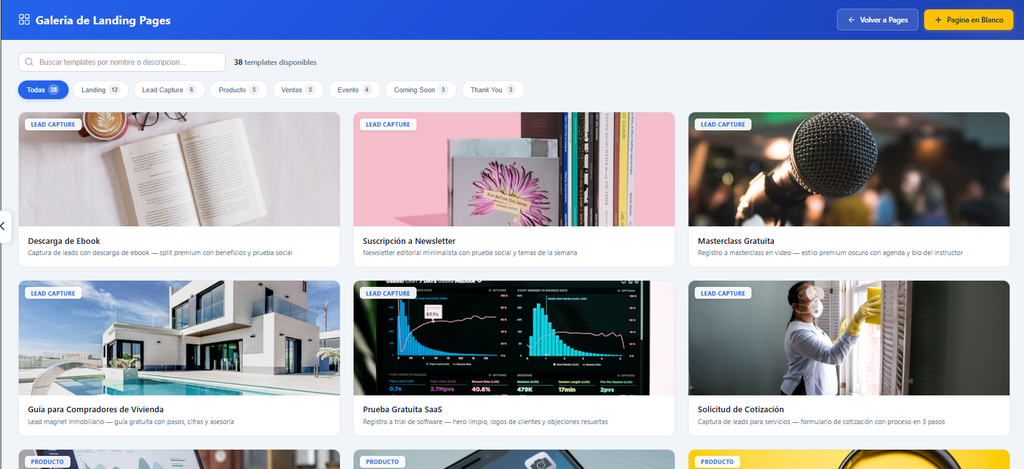Image resolution: width=1024 pixels, height=469 pixels.
Task: Select the Guía para Compradores de Vivienda thumbnail
Action: point(179,338)
